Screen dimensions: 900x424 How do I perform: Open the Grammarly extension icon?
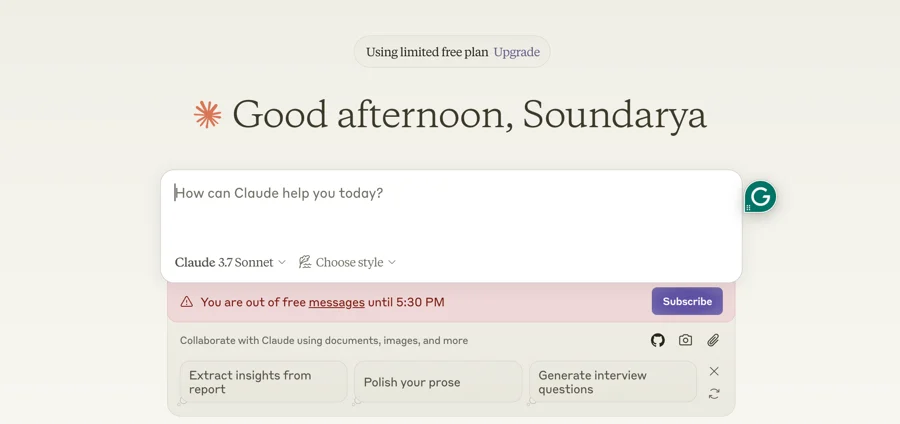[760, 197]
